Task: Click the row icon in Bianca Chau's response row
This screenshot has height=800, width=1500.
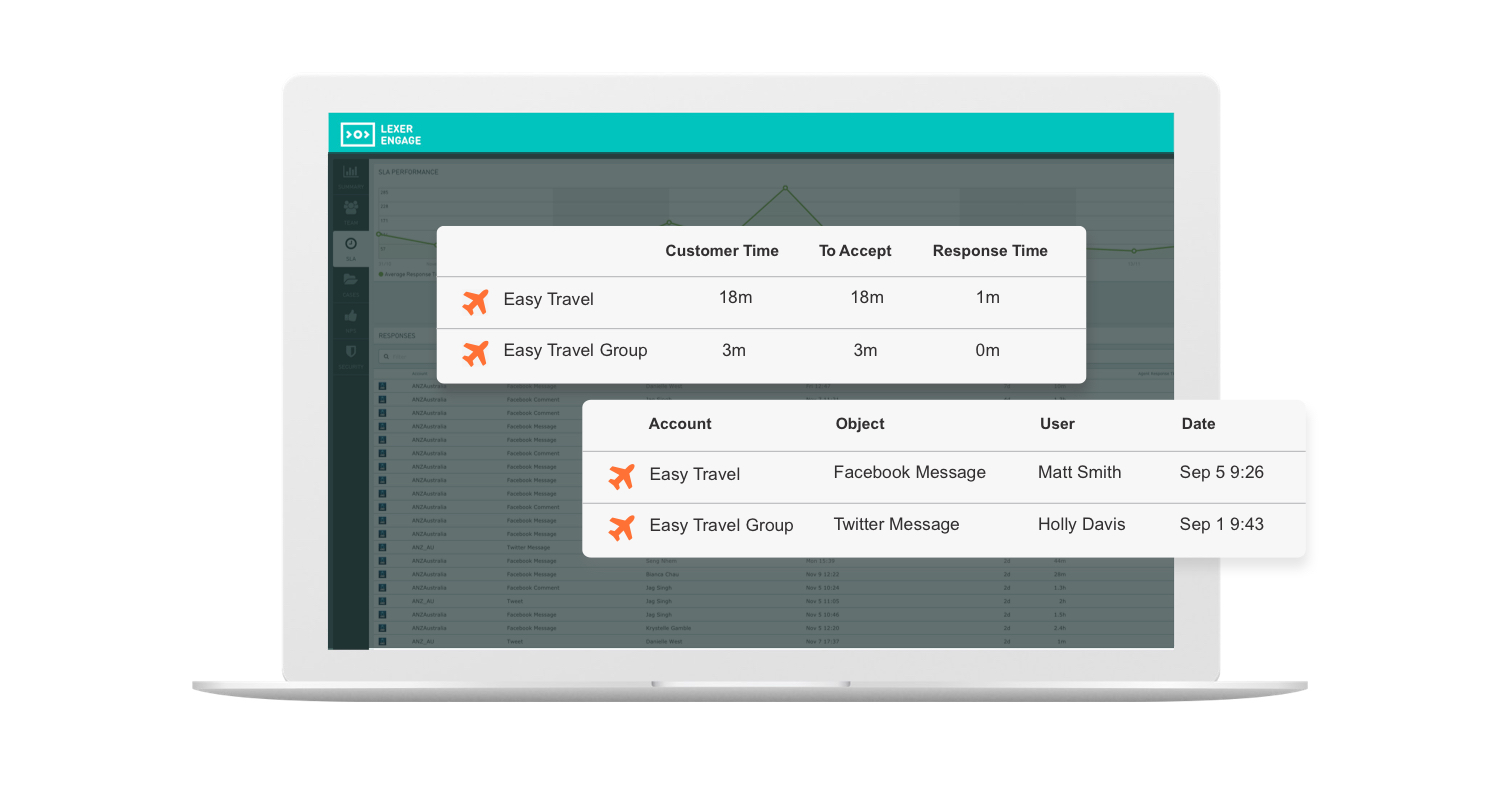Action: (x=382, y=574)
